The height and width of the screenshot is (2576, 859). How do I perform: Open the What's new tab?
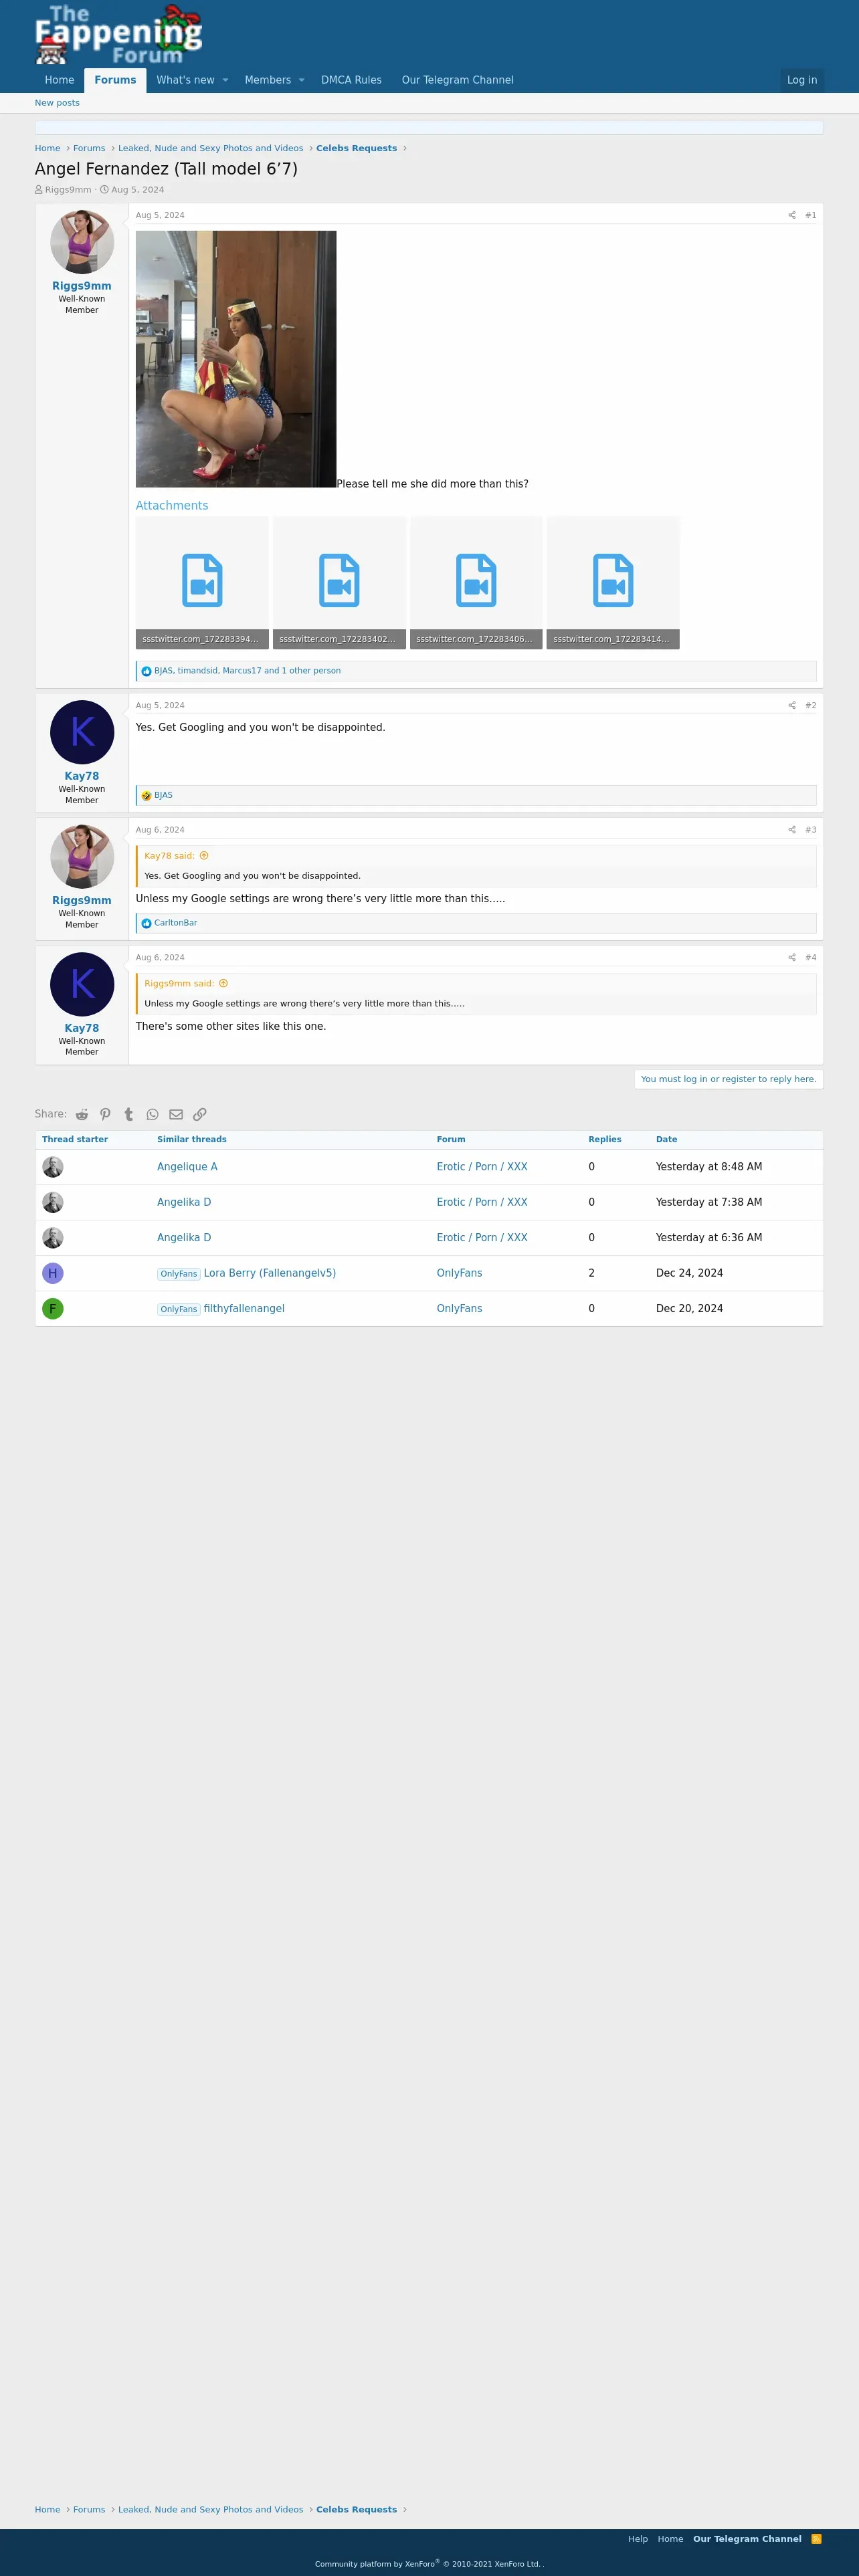[185, 80]
